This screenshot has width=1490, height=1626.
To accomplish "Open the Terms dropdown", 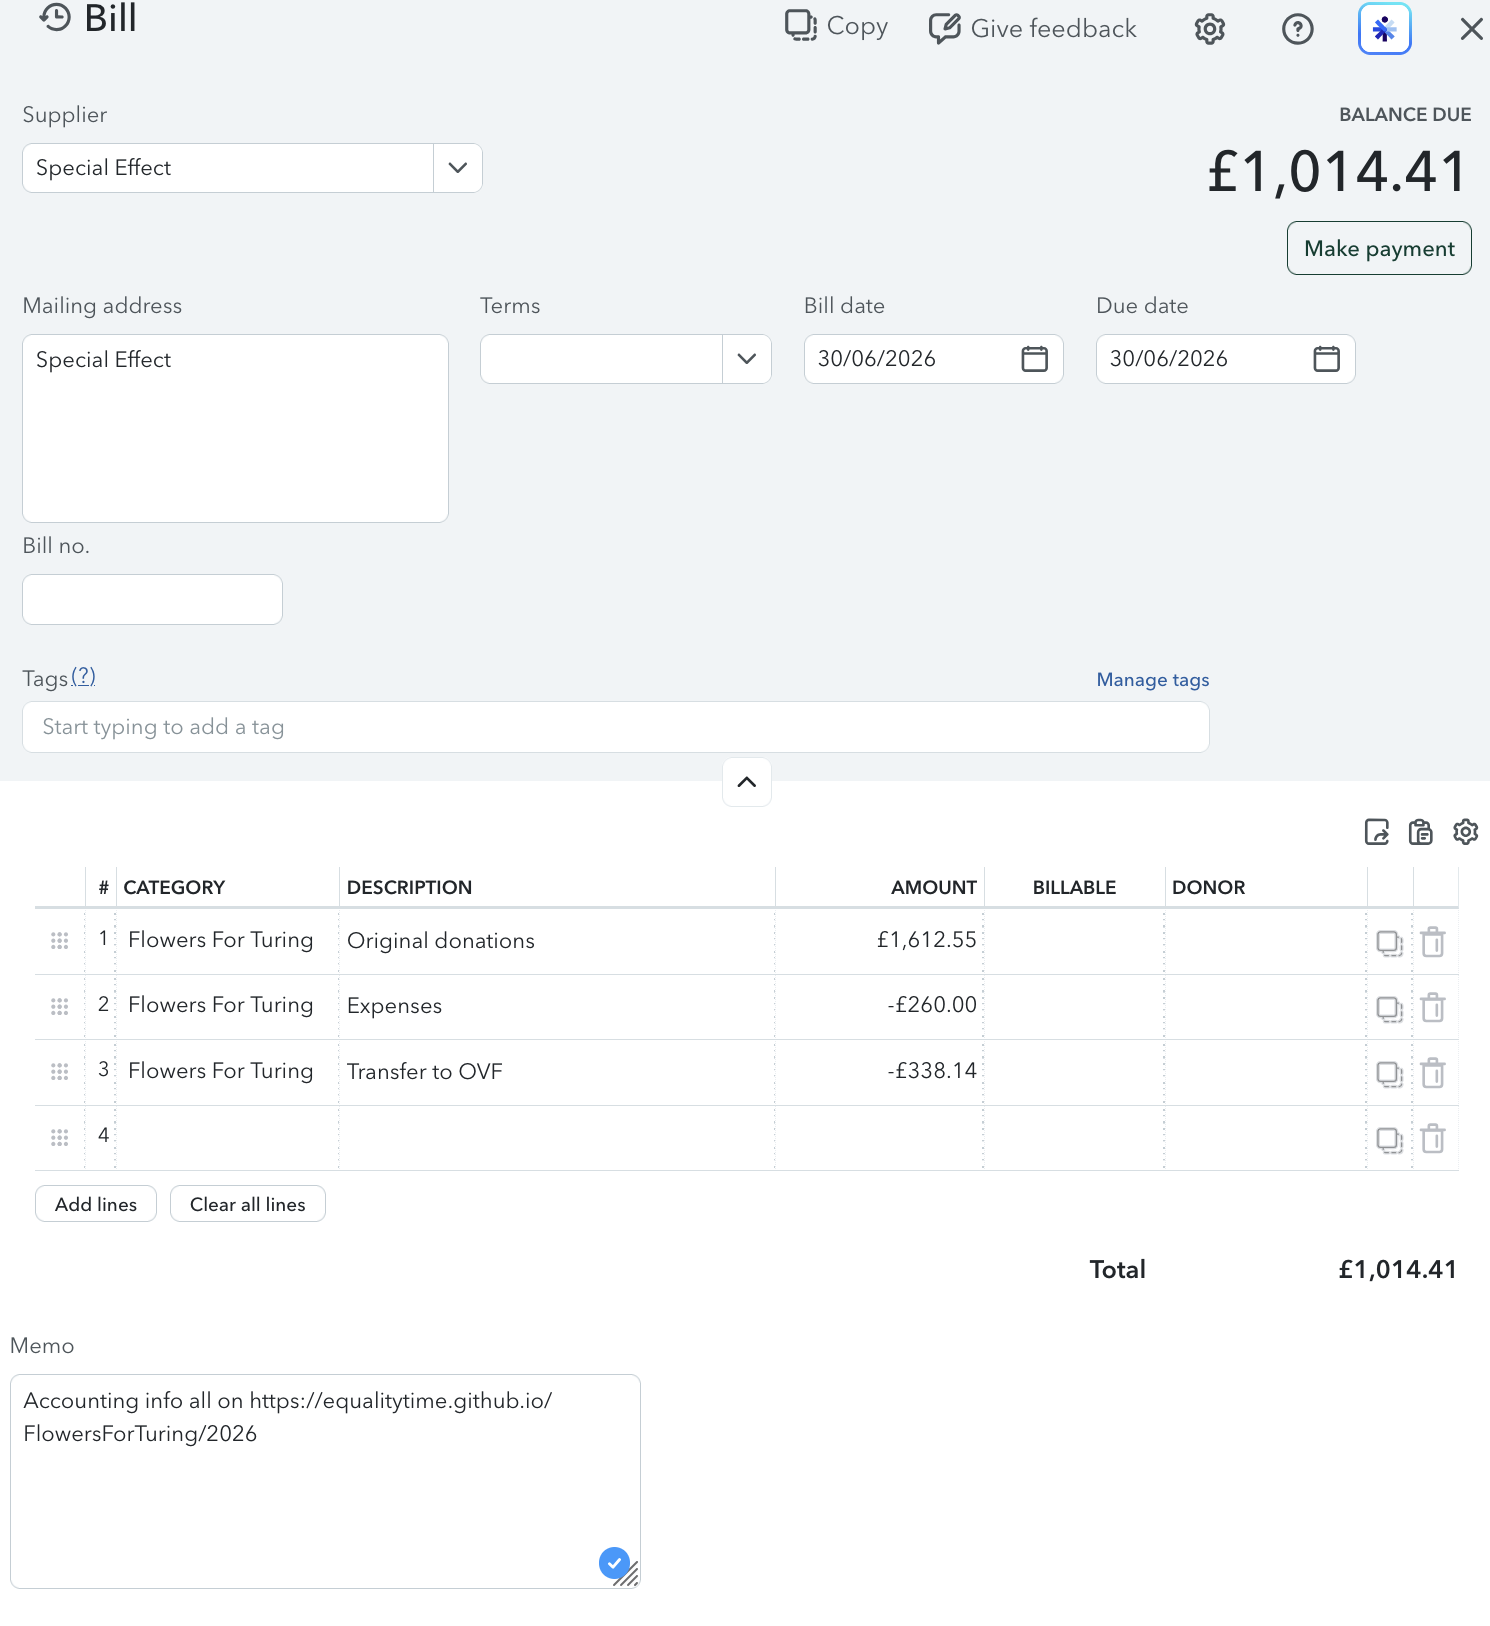I will pyautogui.click(x=626, y=359).
